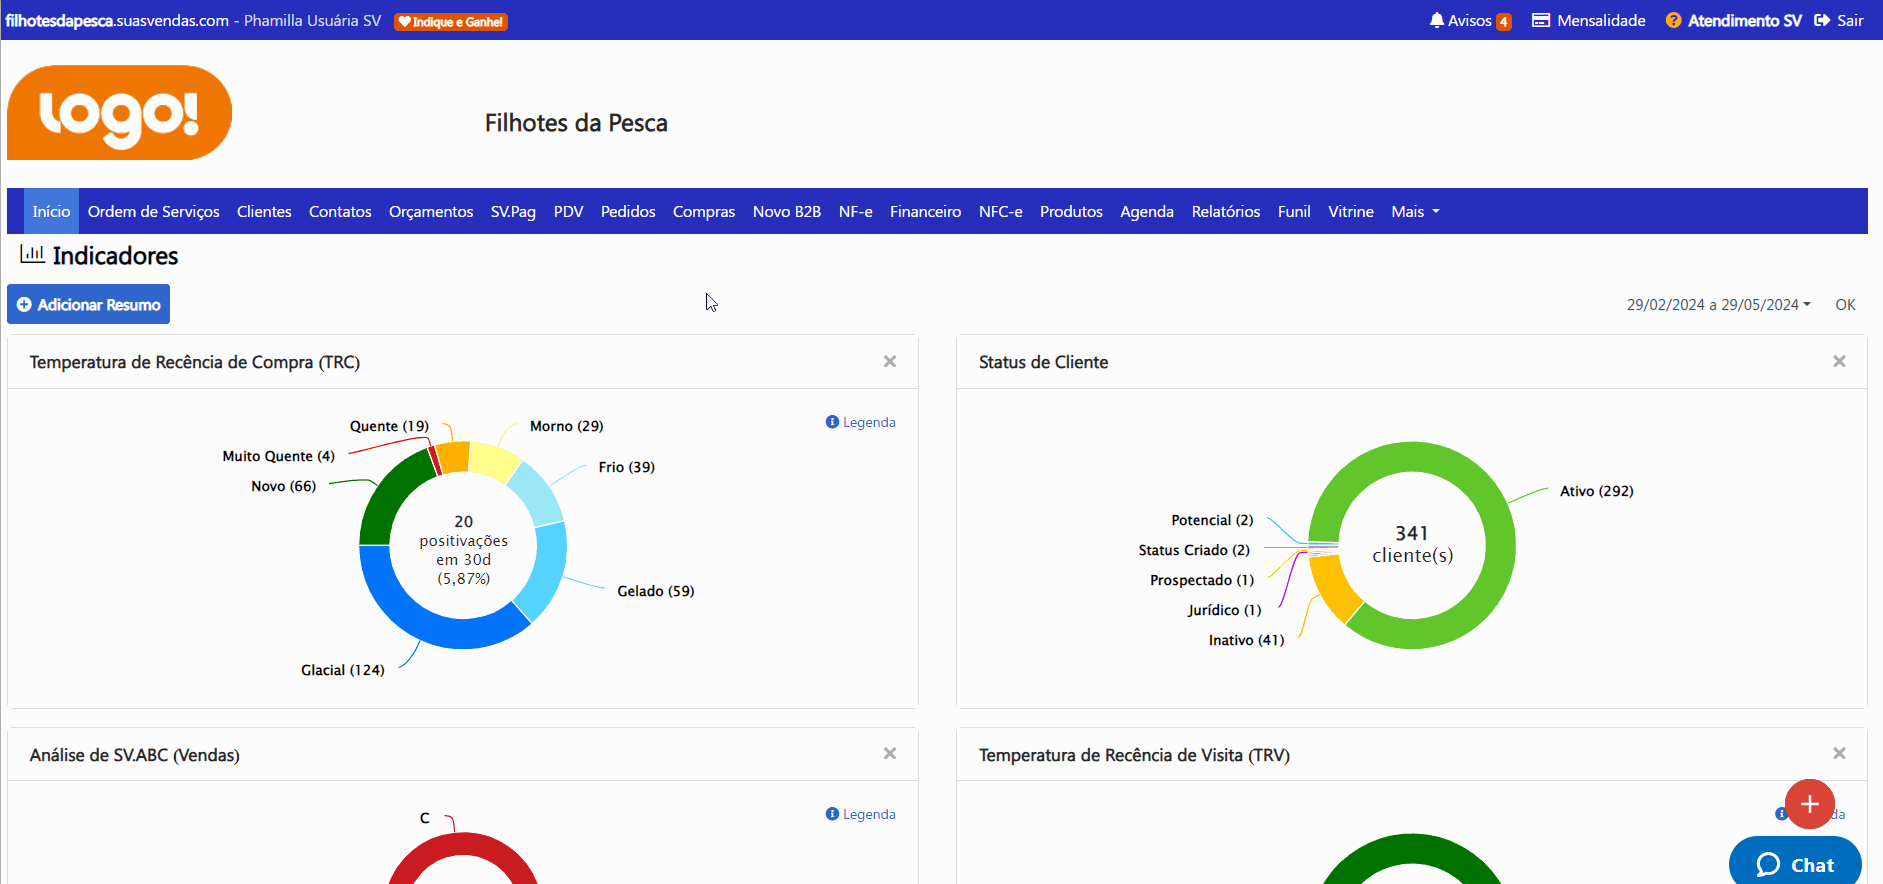Open the PDV menu
The width and height of the screenshot is (1883, 884).
pos(568,211)
